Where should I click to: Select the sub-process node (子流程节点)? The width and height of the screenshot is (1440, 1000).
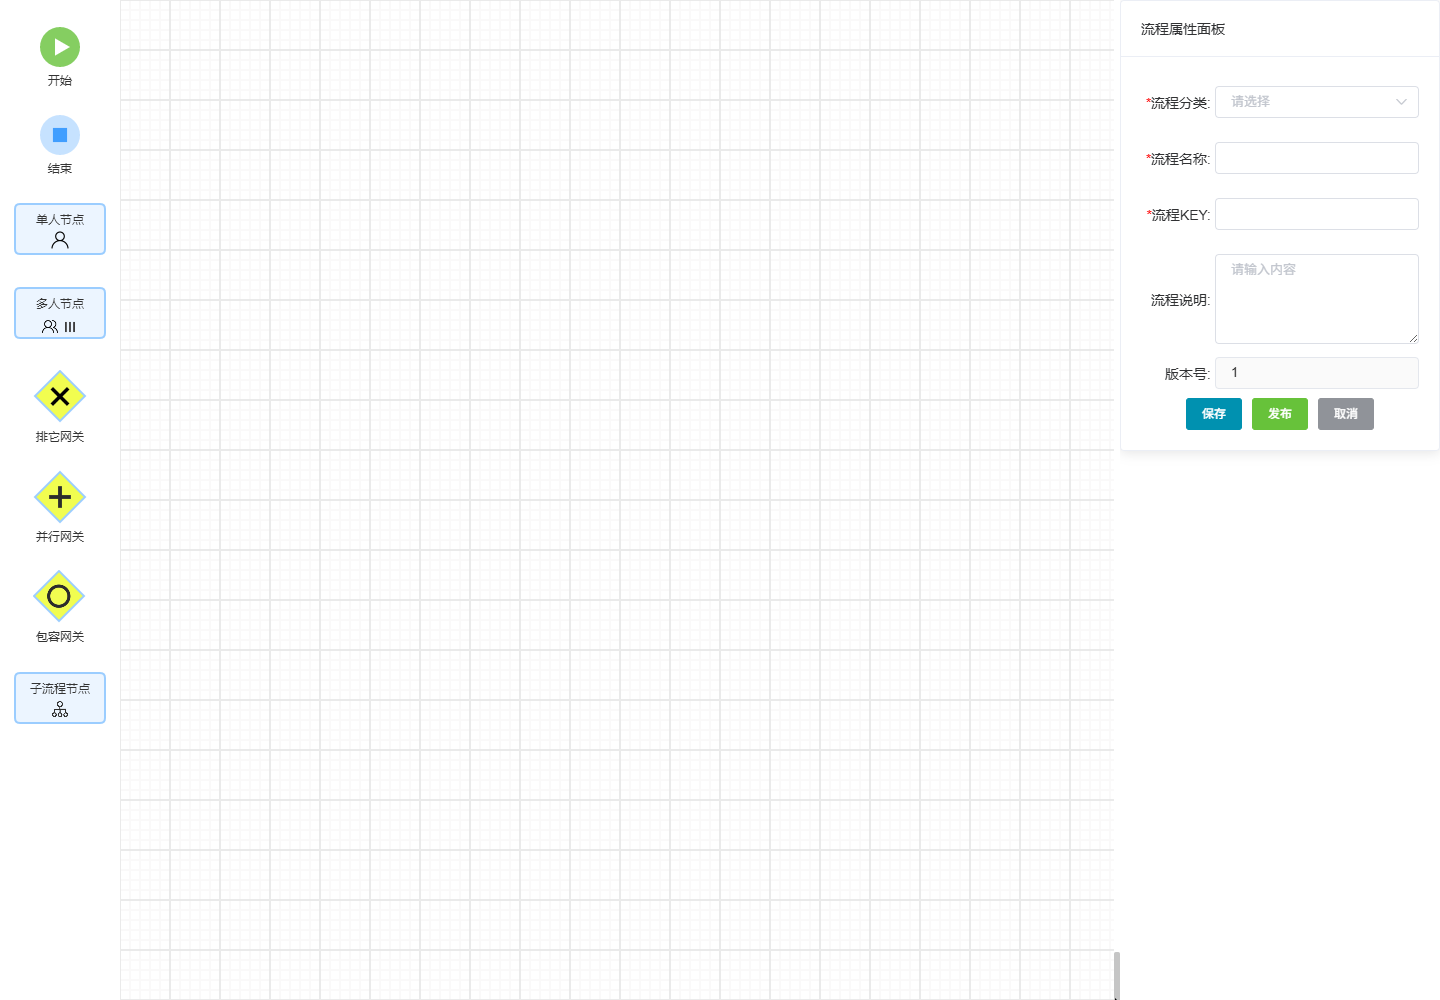60,698
